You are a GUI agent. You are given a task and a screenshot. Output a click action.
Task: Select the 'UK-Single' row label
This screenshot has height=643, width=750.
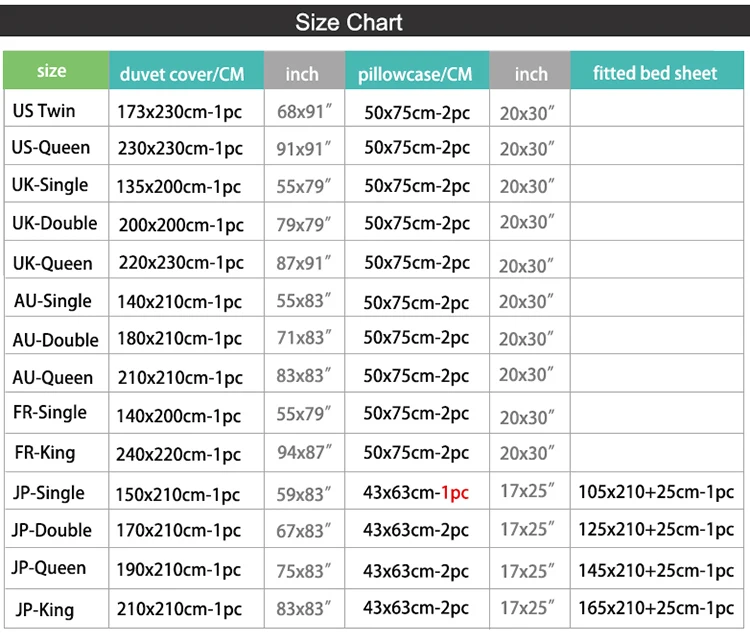tap(50, 185)
